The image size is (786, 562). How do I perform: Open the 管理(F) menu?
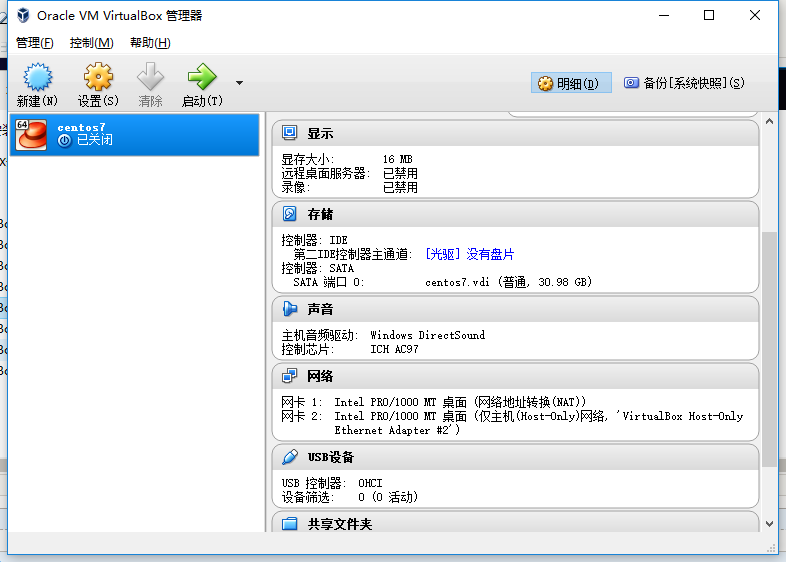[x=35, y=43]
